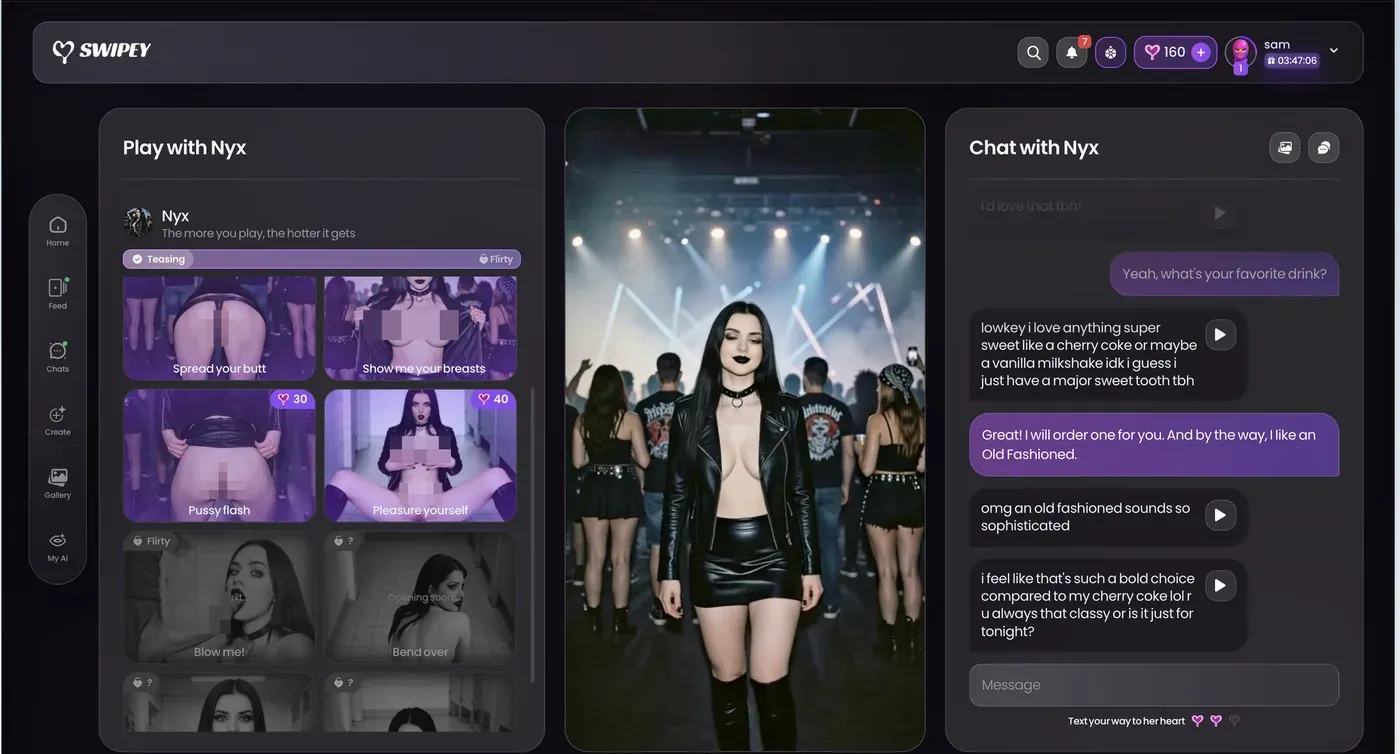The height and width of the screenshot is (754, 1400).
Task: Click the "Chat with Nyx" heading
Action: pos(1034,148)
